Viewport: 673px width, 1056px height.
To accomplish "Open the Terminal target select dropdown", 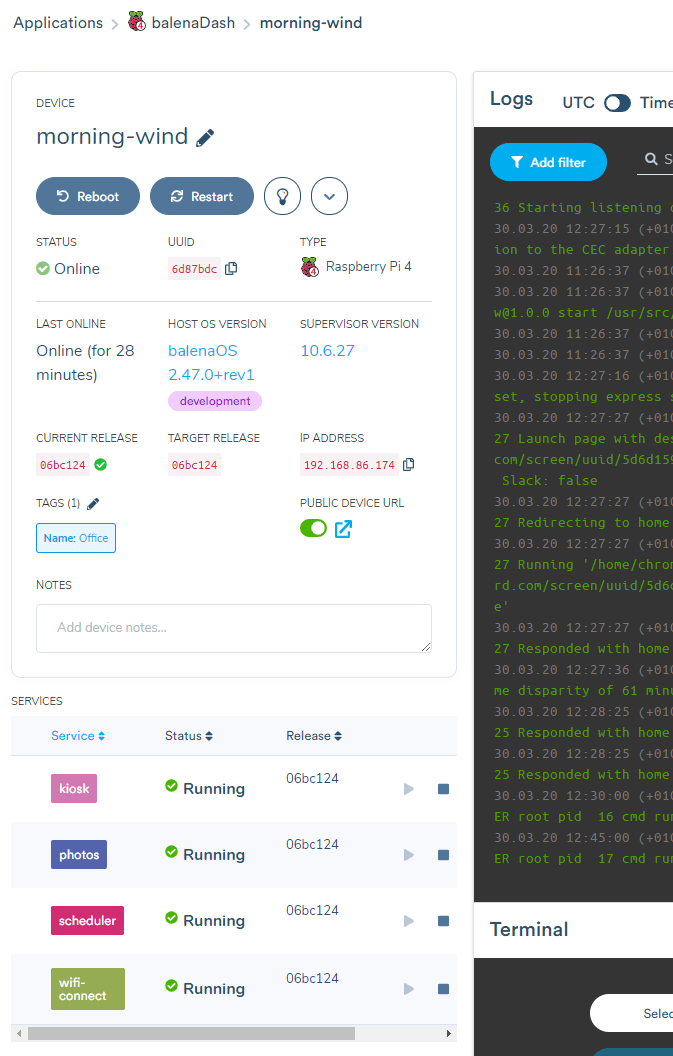I will click(631, 1013).
